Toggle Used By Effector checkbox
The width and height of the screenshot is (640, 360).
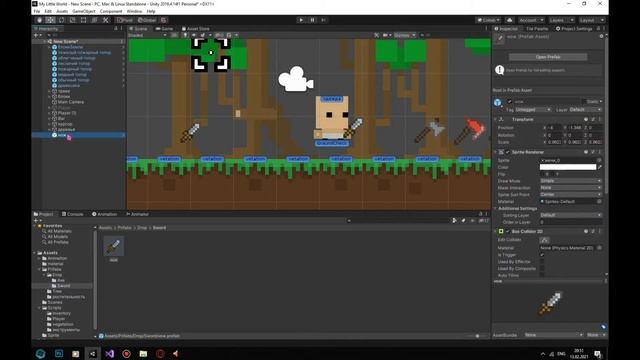[x=542, y=262]
